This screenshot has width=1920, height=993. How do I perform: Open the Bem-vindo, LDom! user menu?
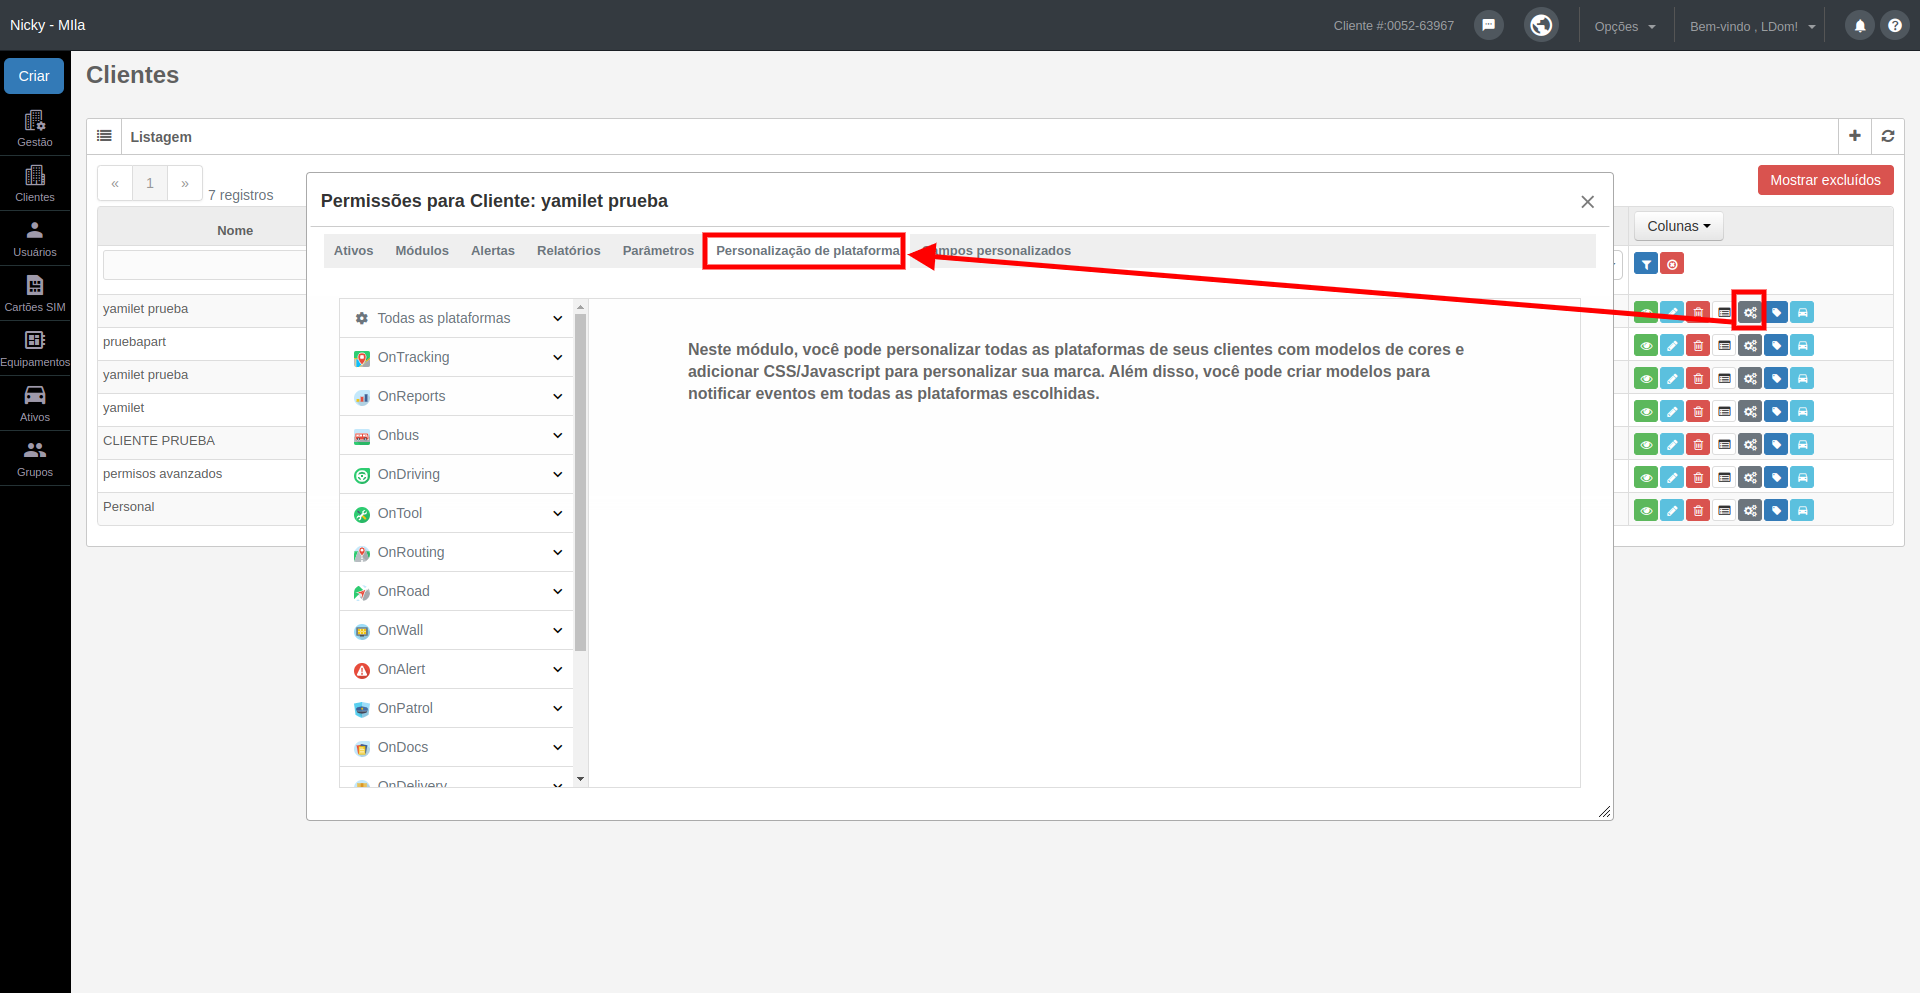coord(1752,27)
